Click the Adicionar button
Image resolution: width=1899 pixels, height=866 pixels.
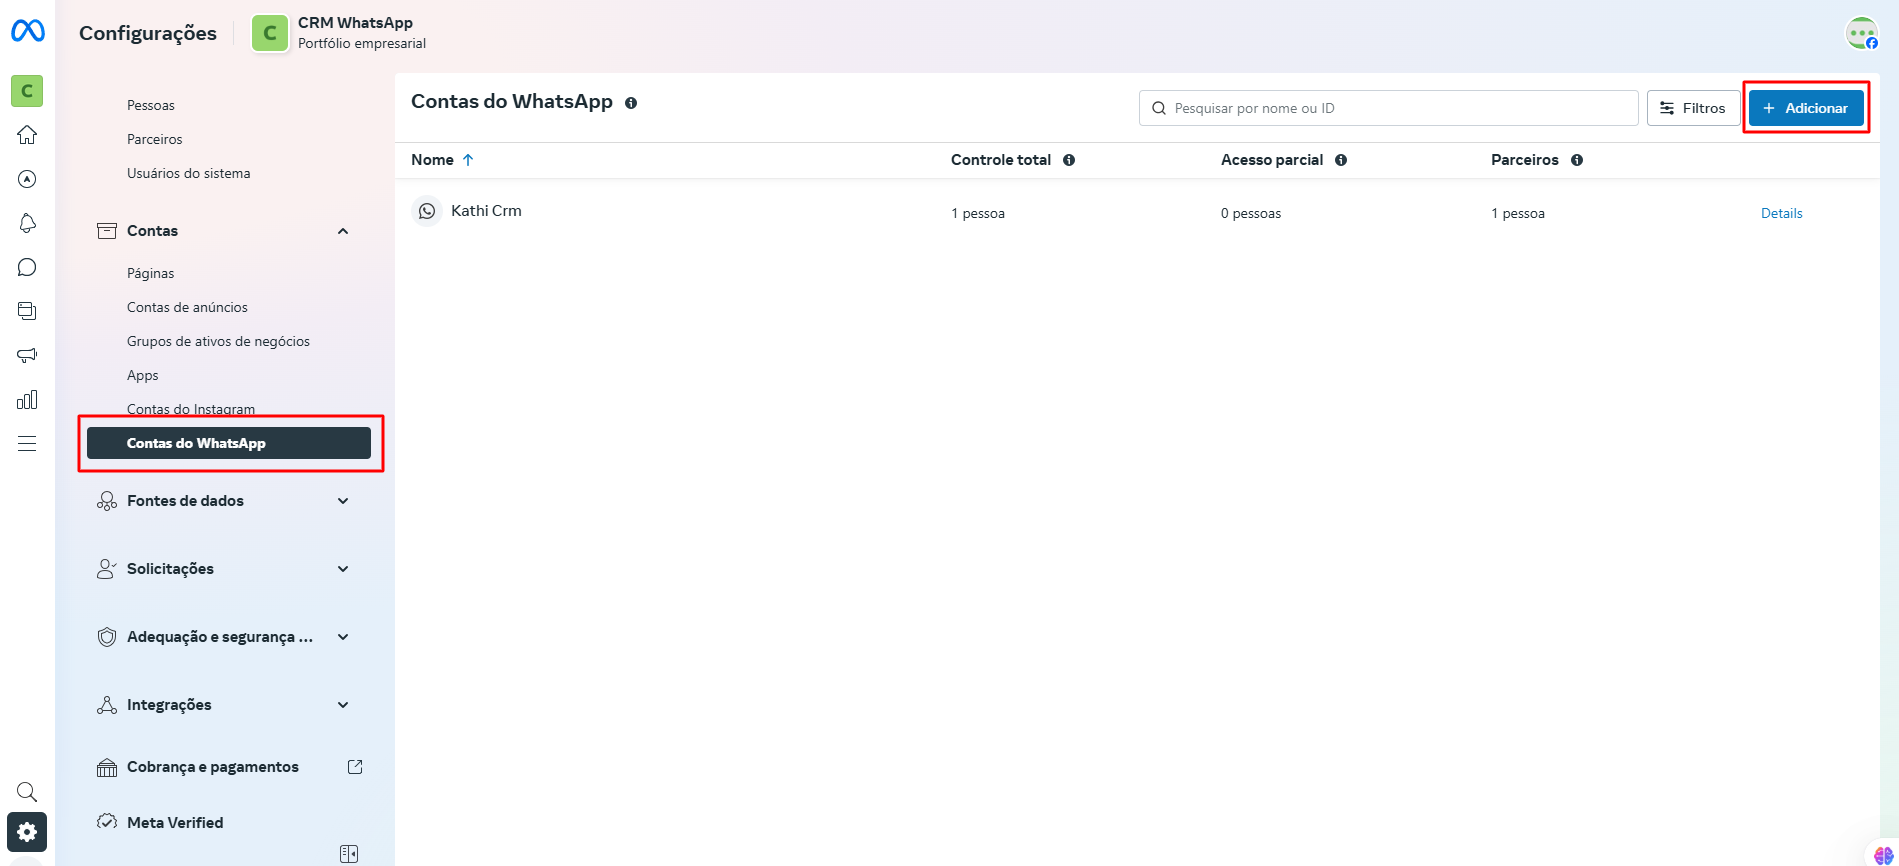(1805, 108)
